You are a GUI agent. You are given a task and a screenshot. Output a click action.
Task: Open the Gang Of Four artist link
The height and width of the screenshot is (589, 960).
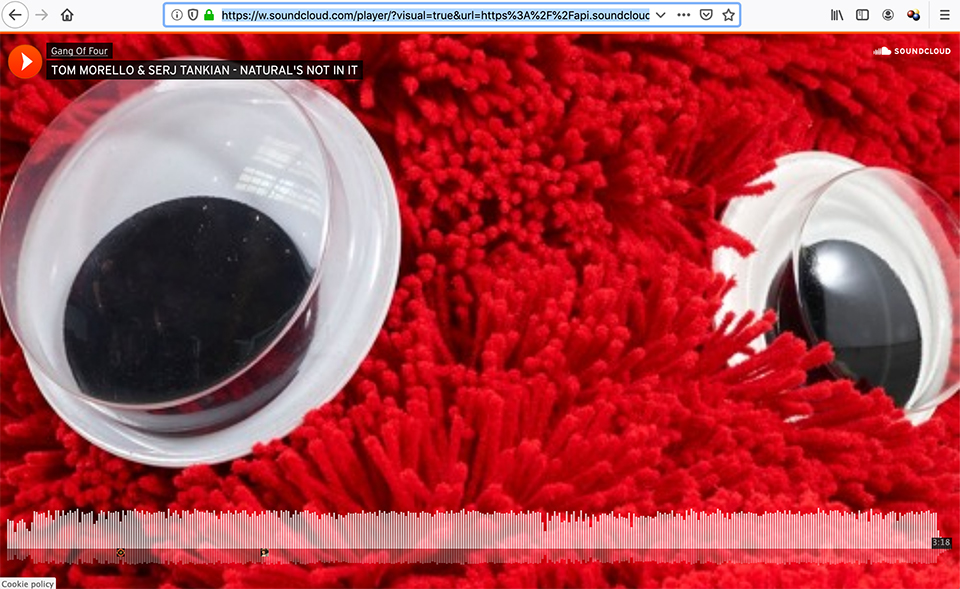tap(79, 51)
